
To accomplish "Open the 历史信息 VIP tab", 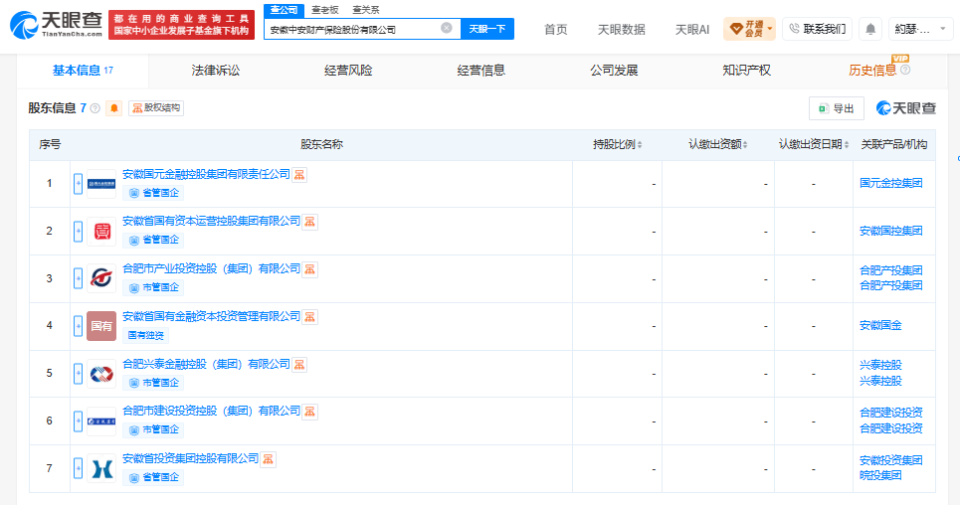I will [x=872, y=70].
